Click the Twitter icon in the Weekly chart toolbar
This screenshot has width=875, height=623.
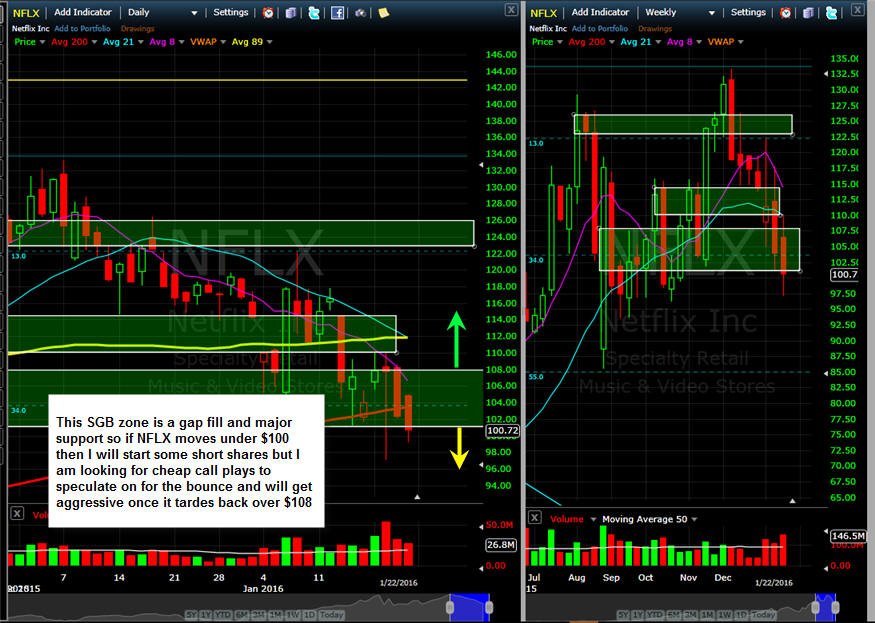coord(831,12)
